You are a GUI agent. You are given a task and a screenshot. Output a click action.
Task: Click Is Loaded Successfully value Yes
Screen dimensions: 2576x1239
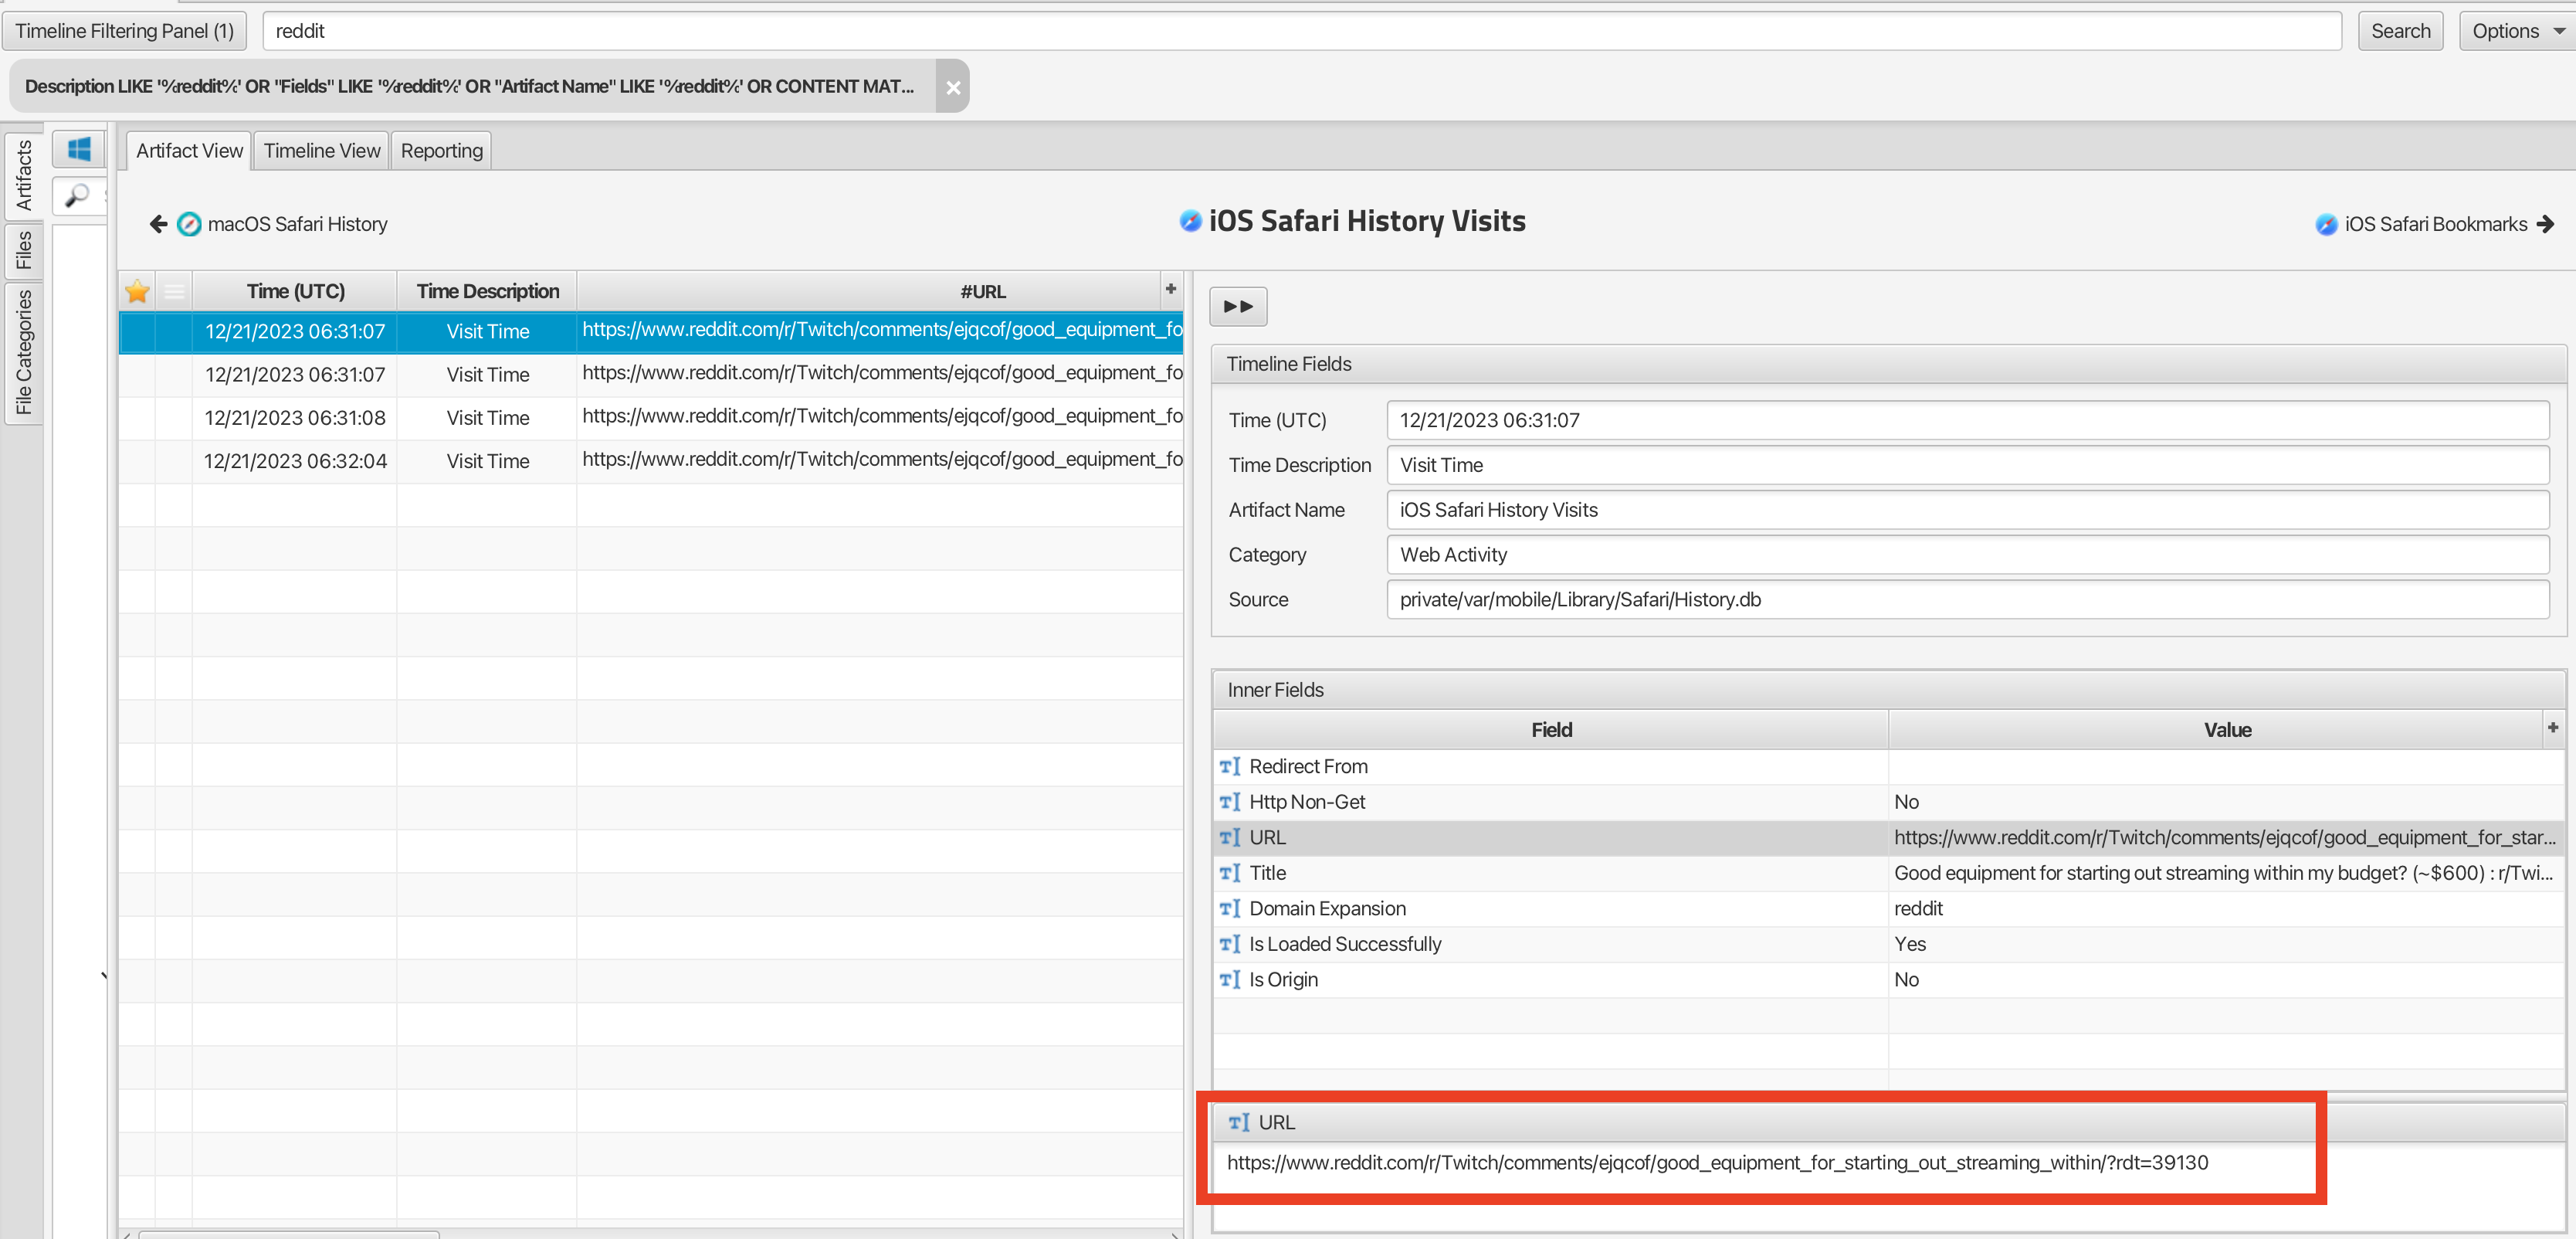(x=1909, y=944)
